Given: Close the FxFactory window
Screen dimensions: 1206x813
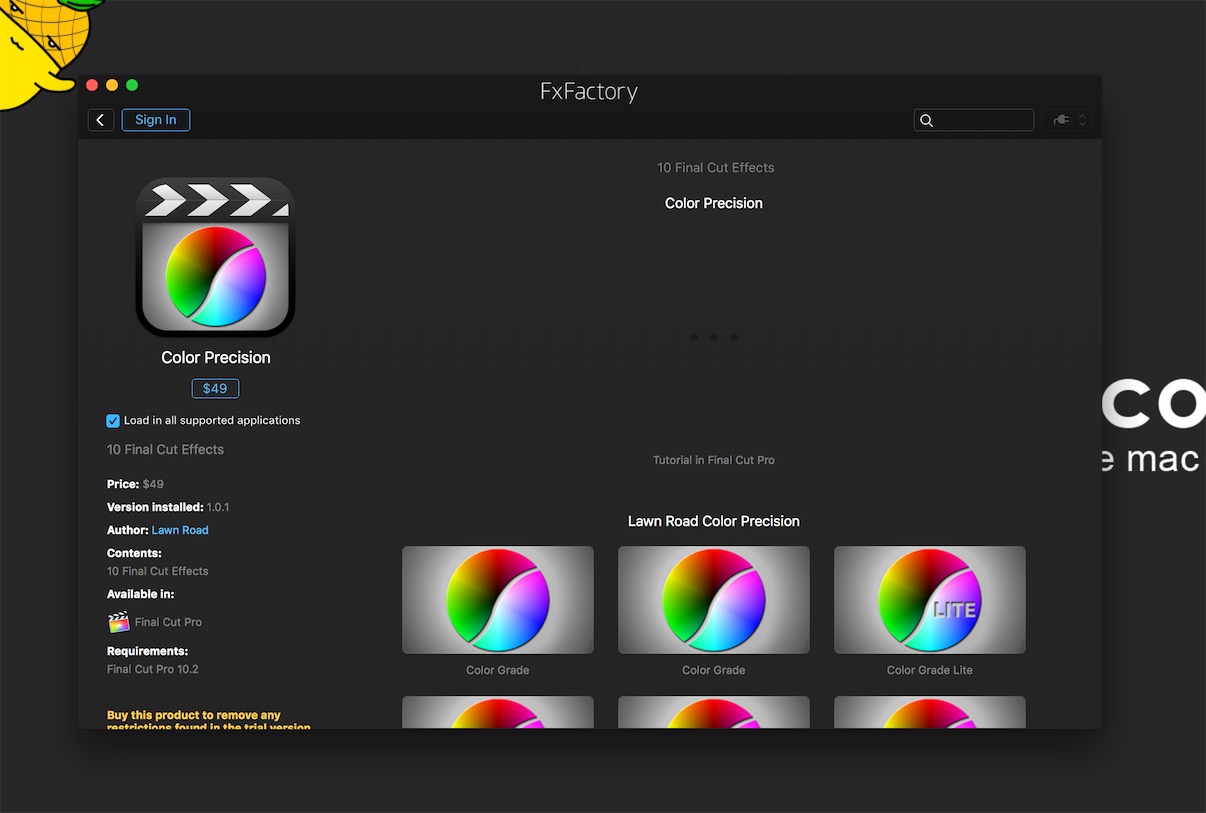Looking at the screenshot, I should tap(93, 86).
